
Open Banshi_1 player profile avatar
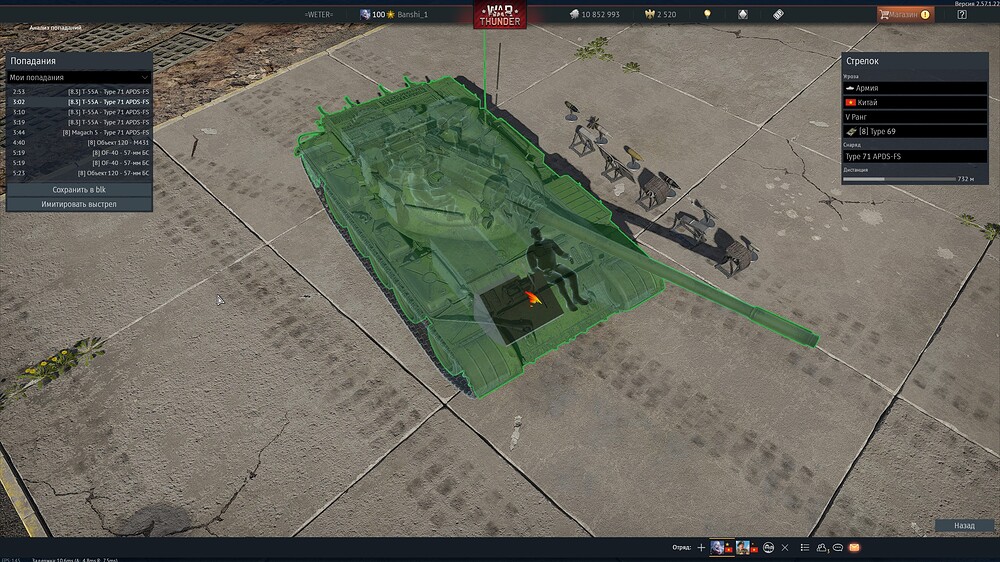[365, 14]
